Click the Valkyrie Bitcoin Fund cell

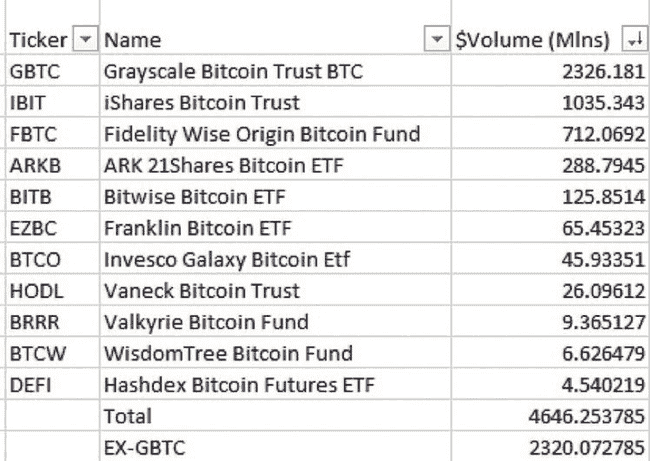tap(206, 322)
